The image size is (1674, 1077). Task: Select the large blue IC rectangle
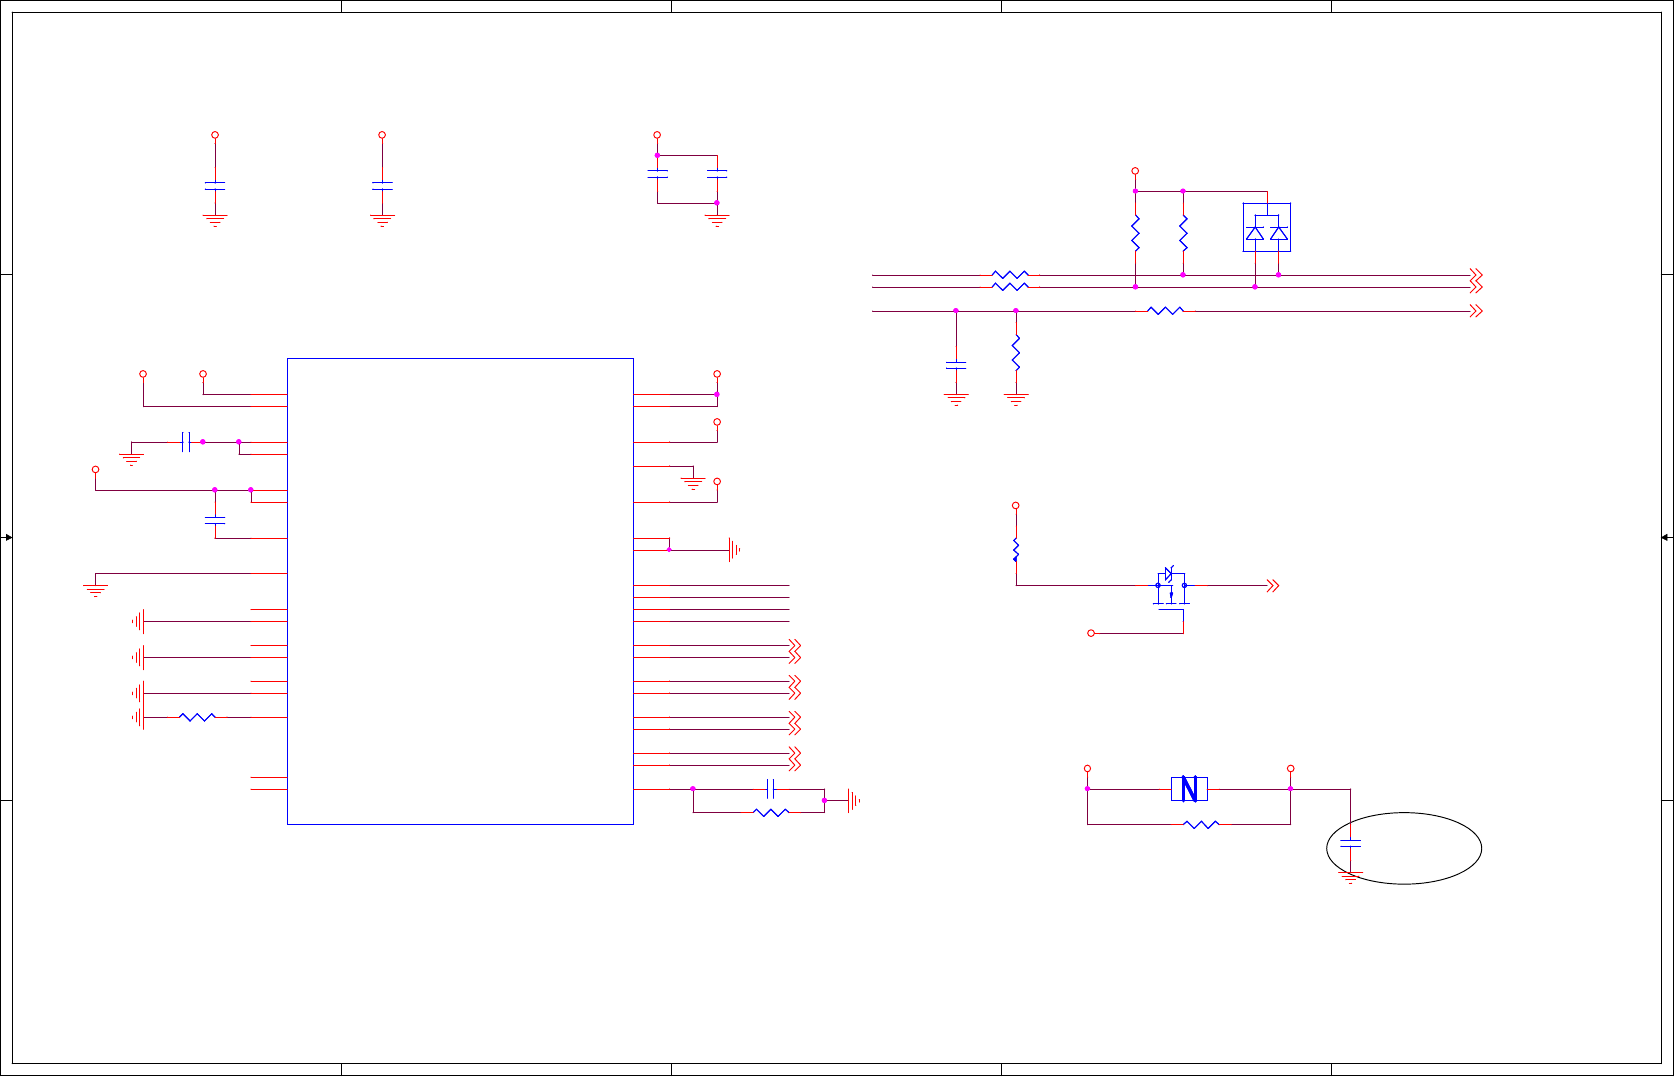point(460,591)
